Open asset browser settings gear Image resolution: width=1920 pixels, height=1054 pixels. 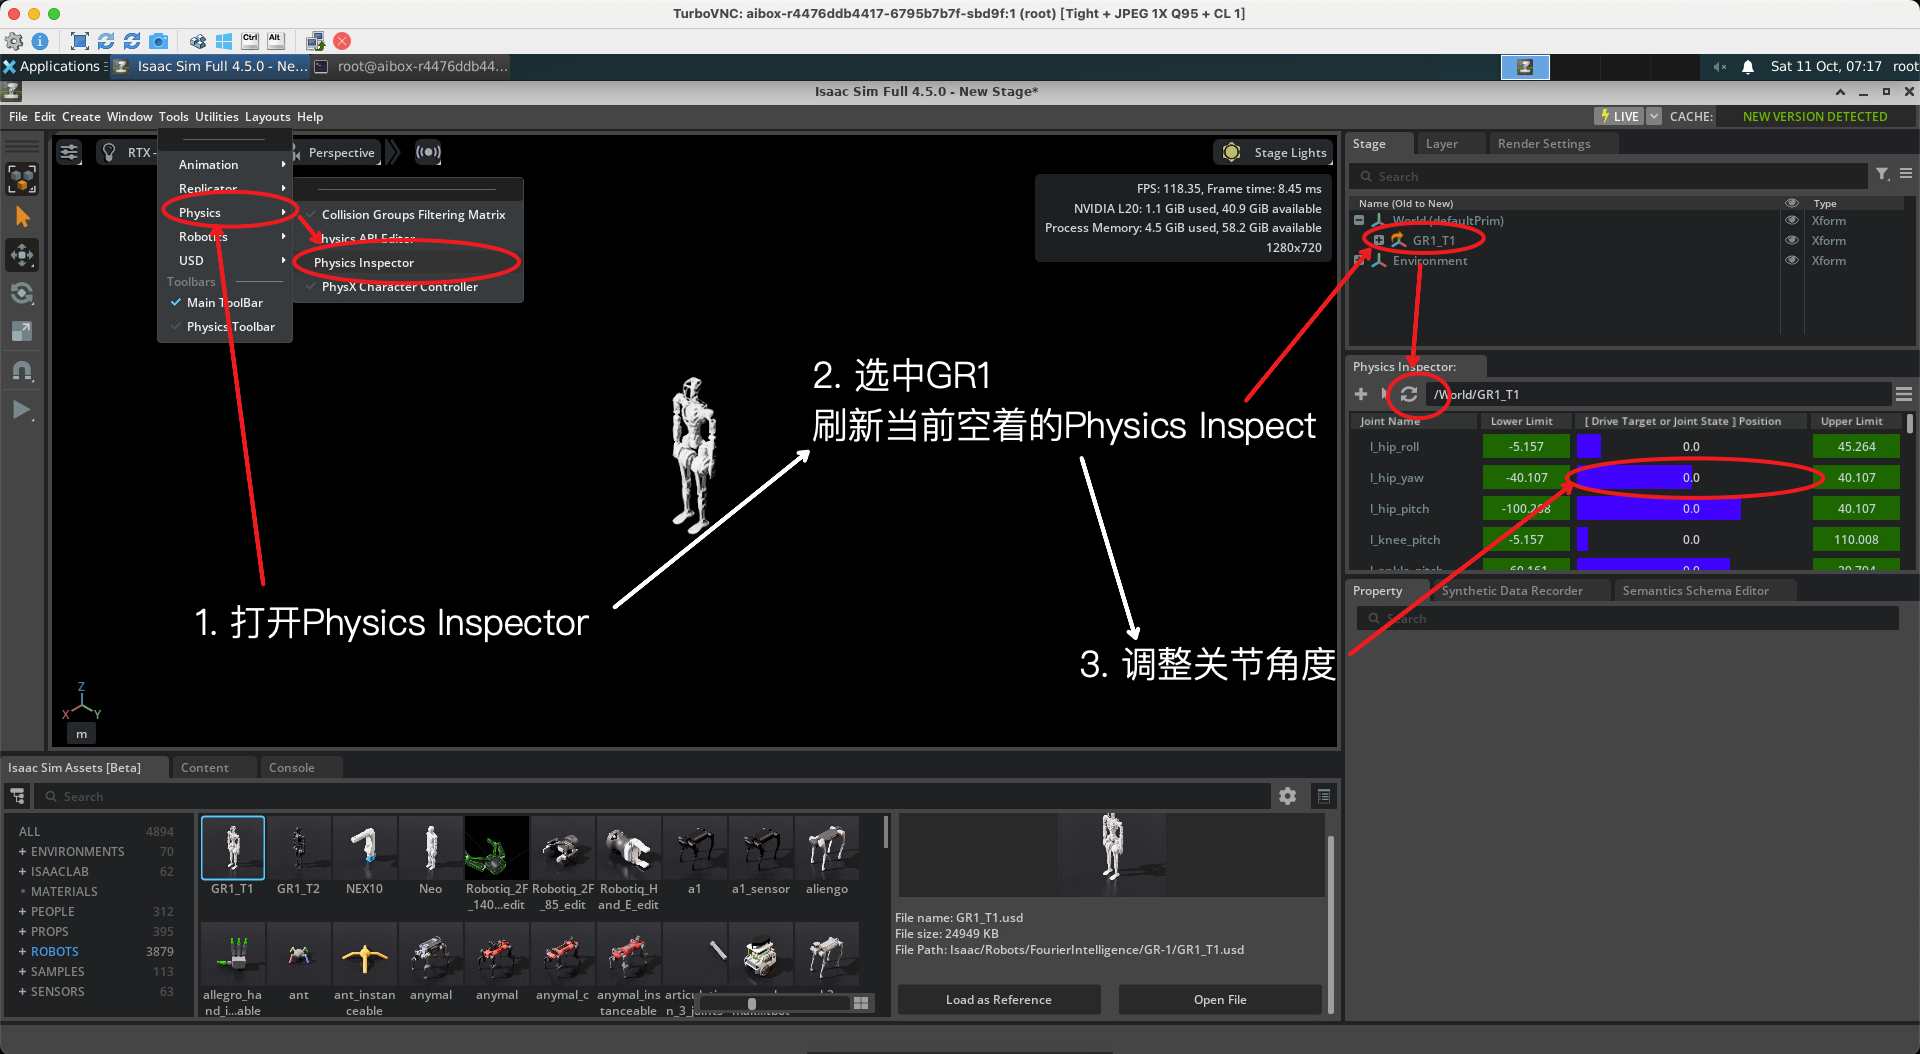point(1287,796)
